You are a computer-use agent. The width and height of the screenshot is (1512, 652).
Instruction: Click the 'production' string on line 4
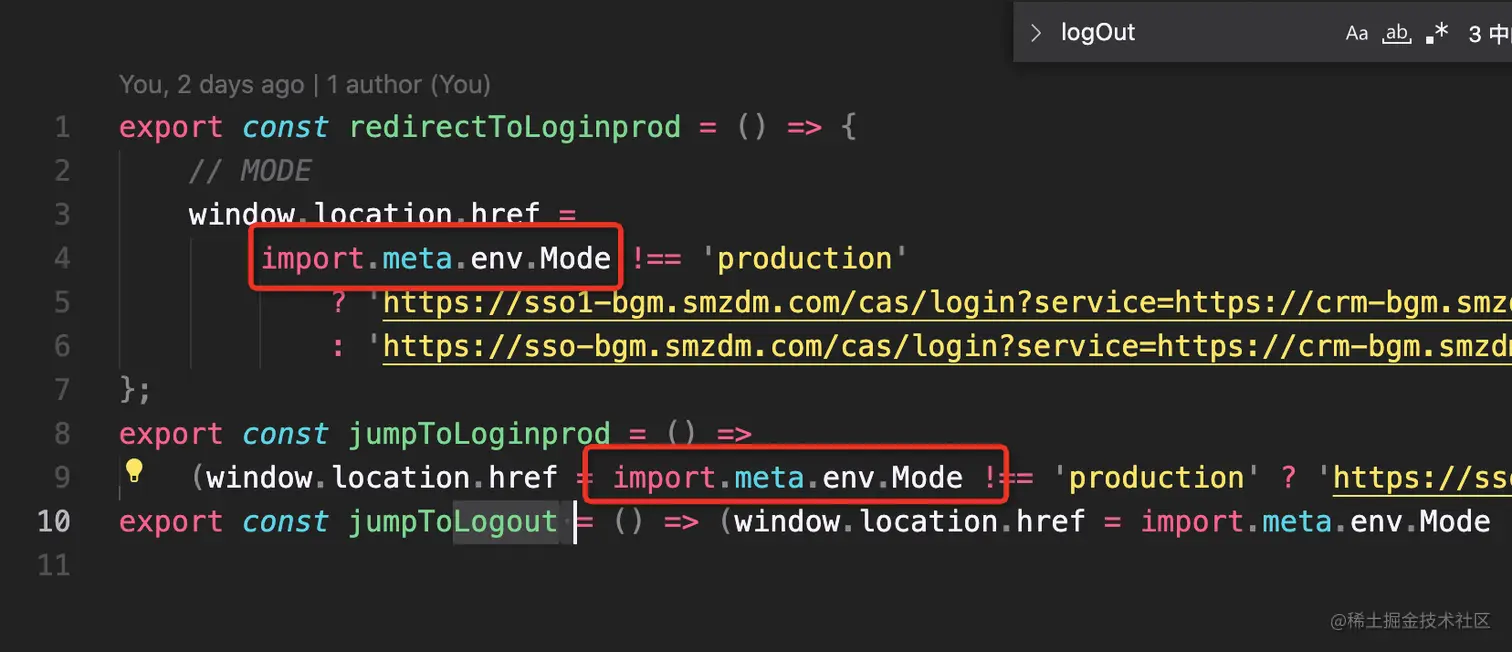point(804,259)
